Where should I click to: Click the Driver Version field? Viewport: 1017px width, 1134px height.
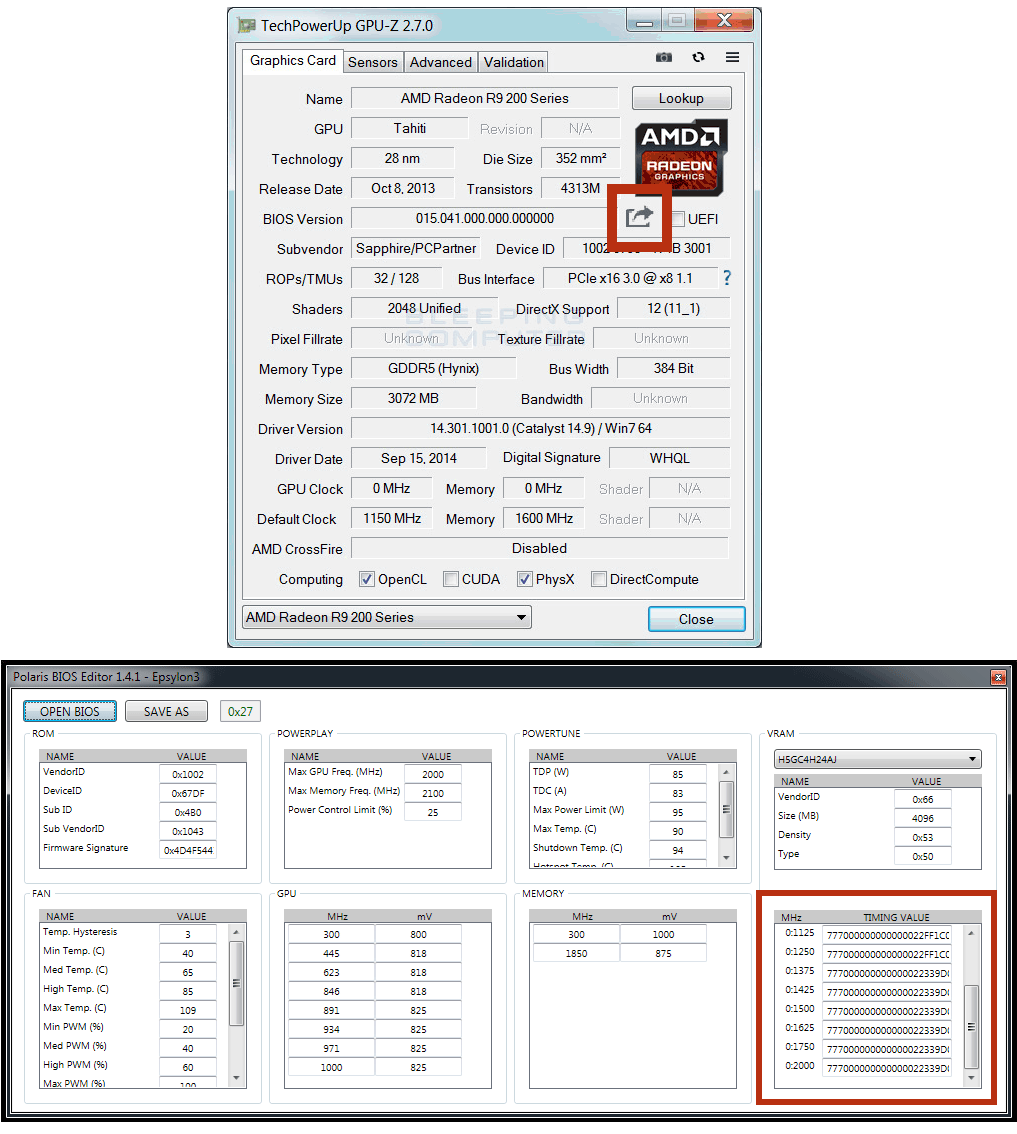pos(540,428)
